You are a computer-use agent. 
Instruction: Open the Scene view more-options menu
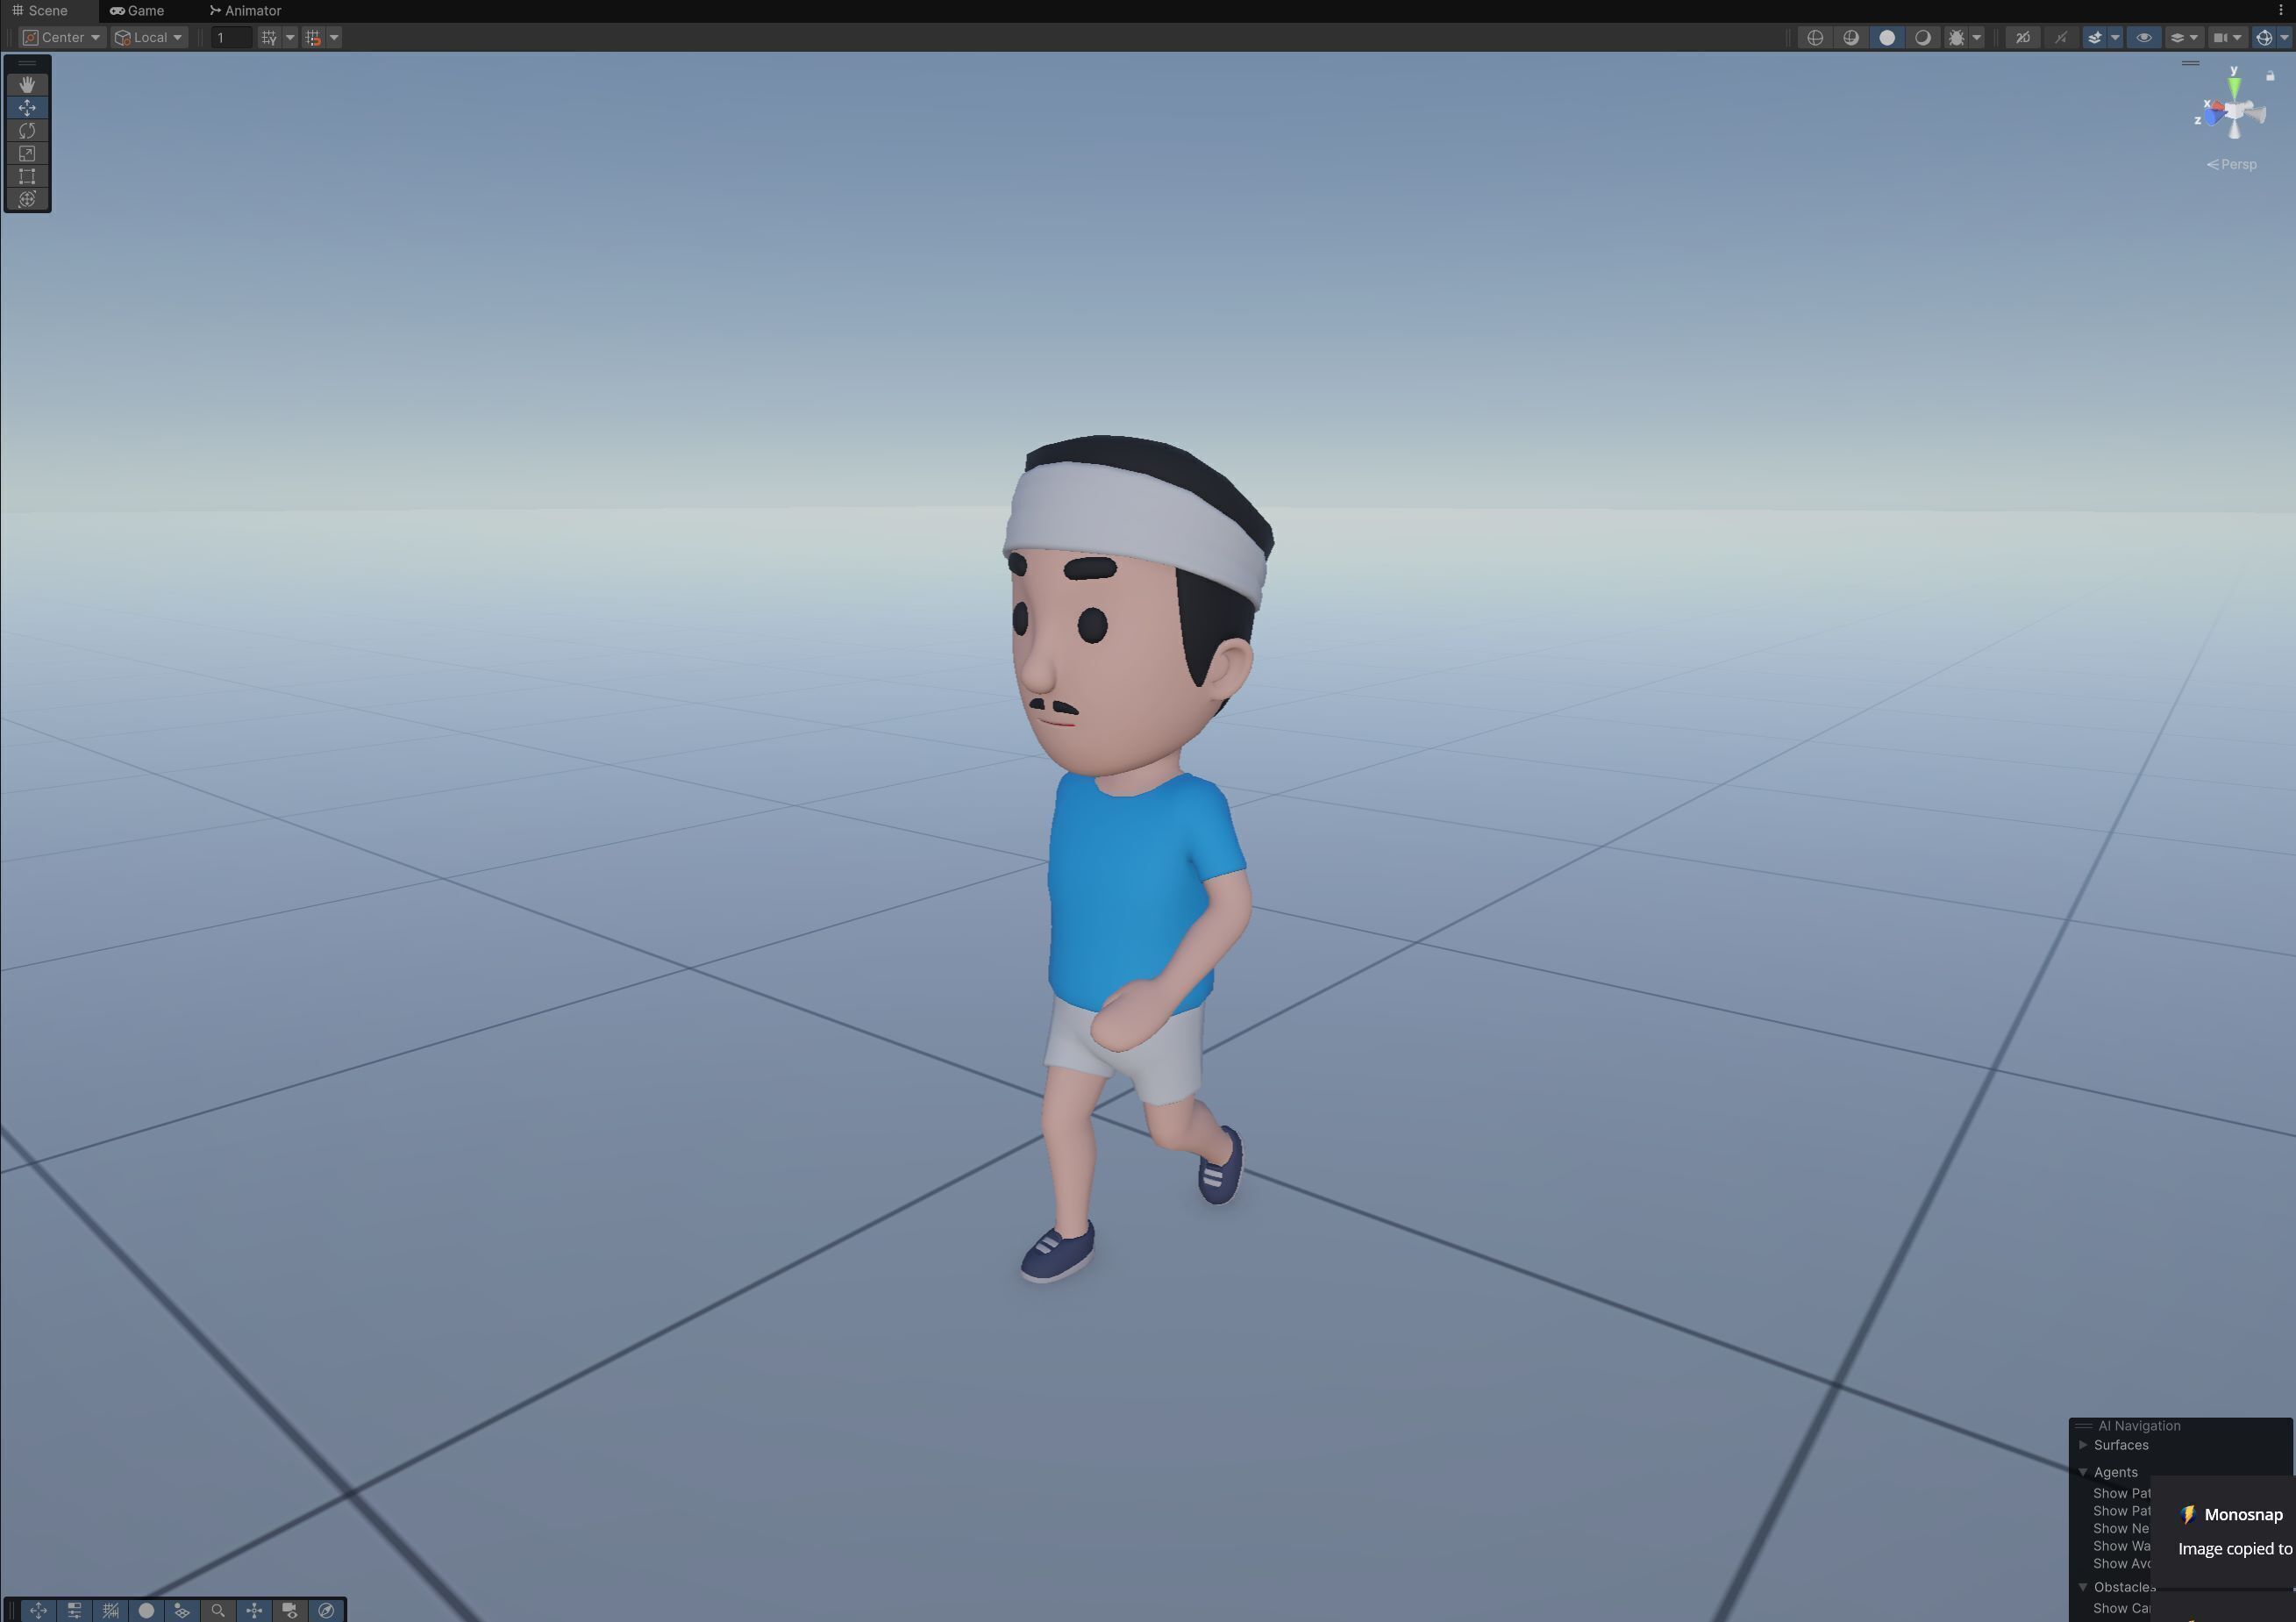coord(2281,10)
